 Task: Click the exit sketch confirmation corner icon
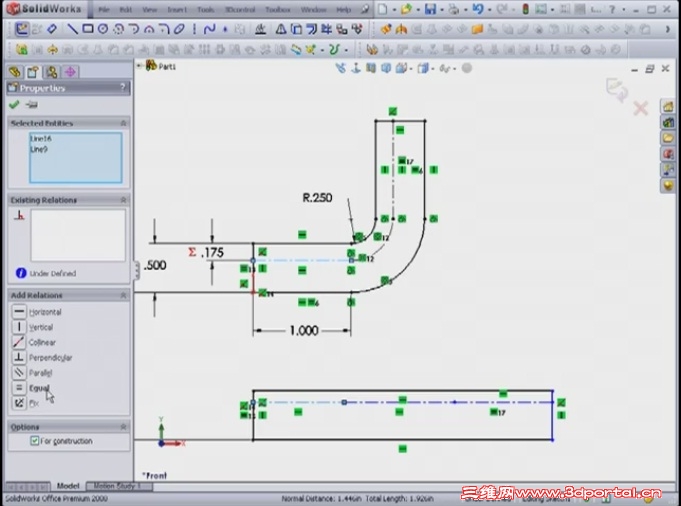tap(617, 89)
